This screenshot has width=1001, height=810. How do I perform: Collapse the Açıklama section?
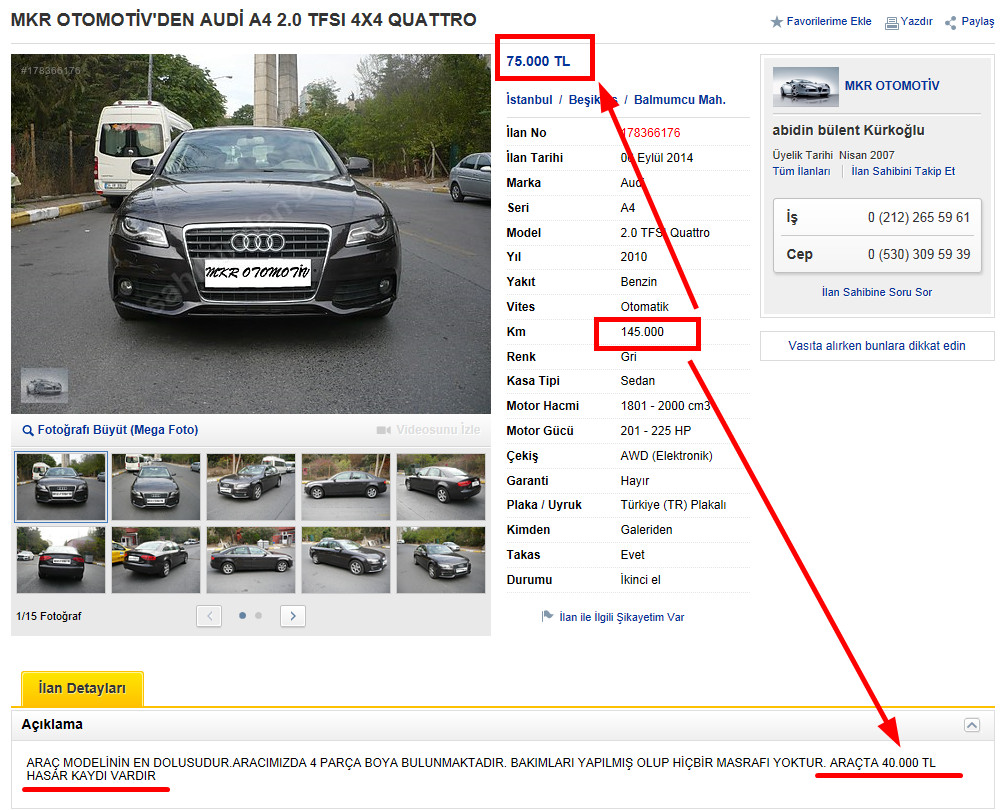[972, 724]
